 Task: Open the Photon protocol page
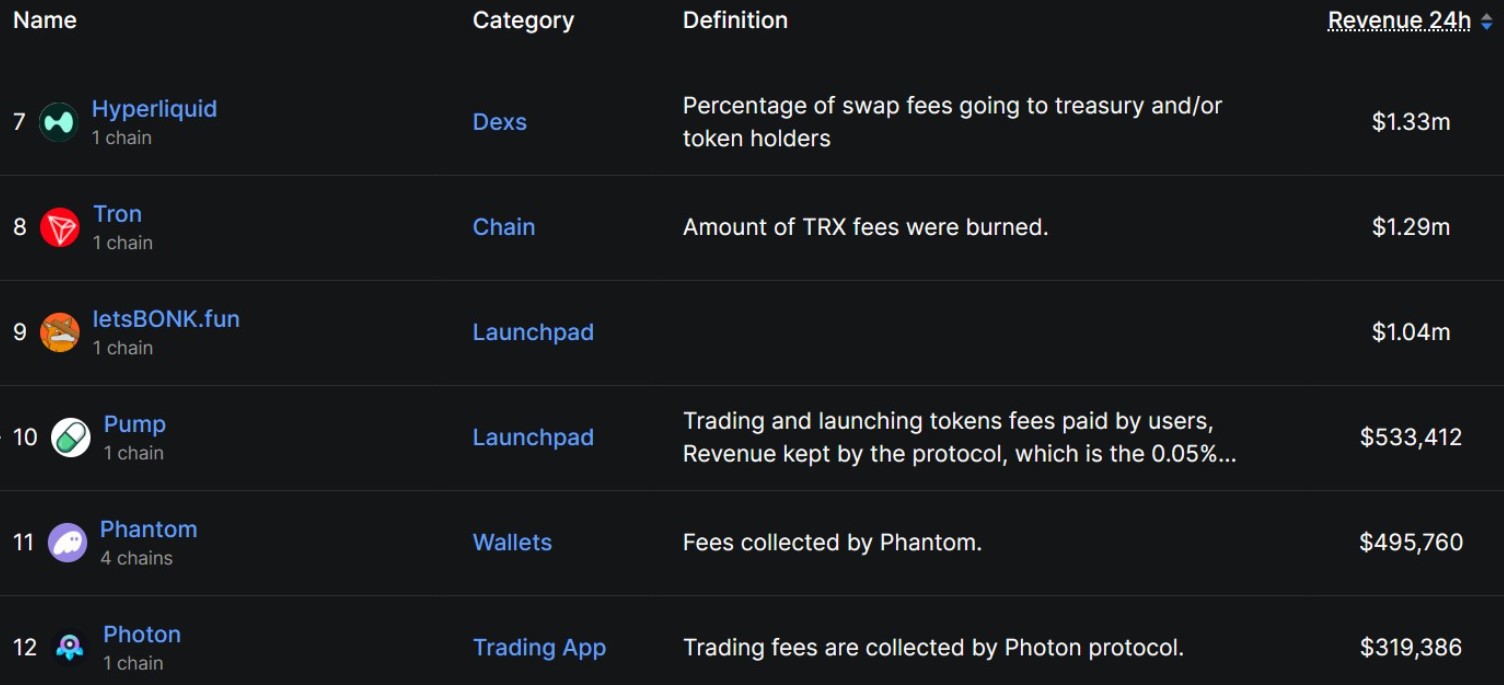[142, 634]
